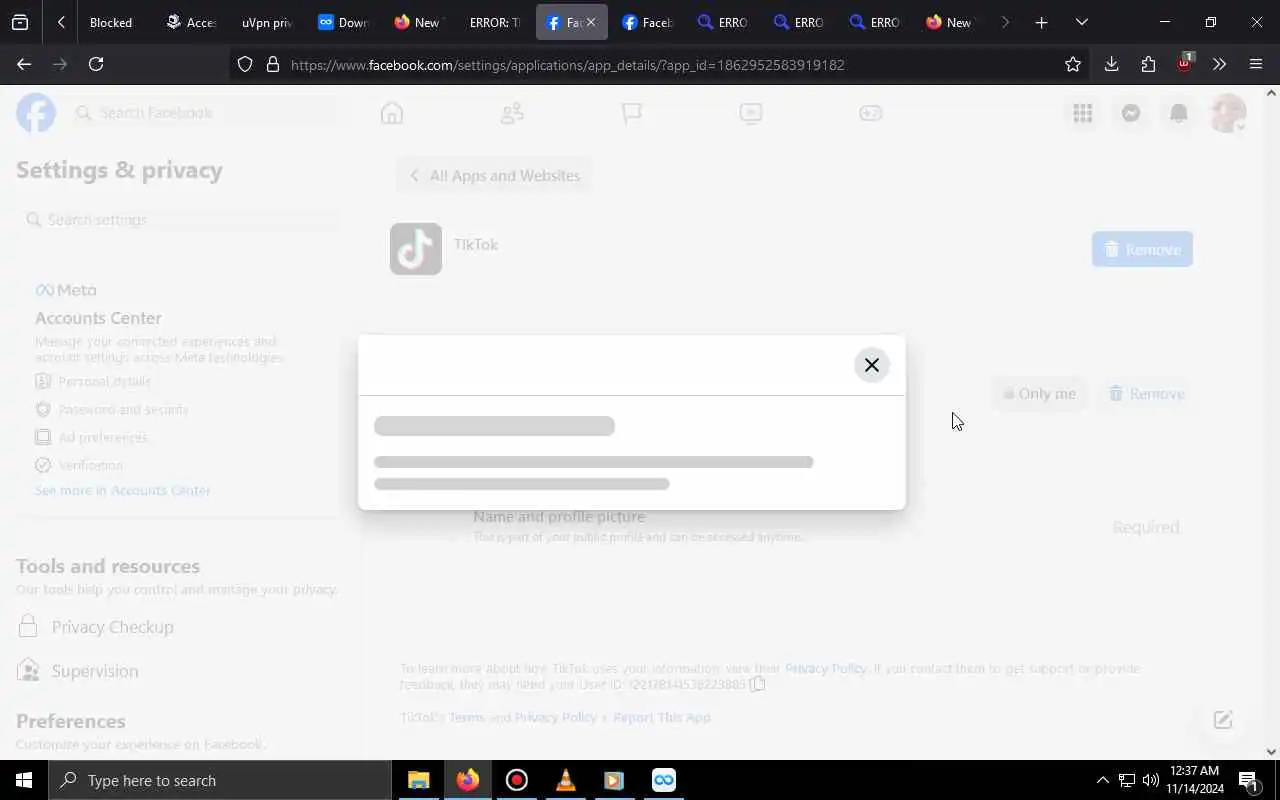This screenshot has width=1280, height=800.
Task: Open the Facebook Home icon
Action: pyautogui.click(x=392, y=113)
